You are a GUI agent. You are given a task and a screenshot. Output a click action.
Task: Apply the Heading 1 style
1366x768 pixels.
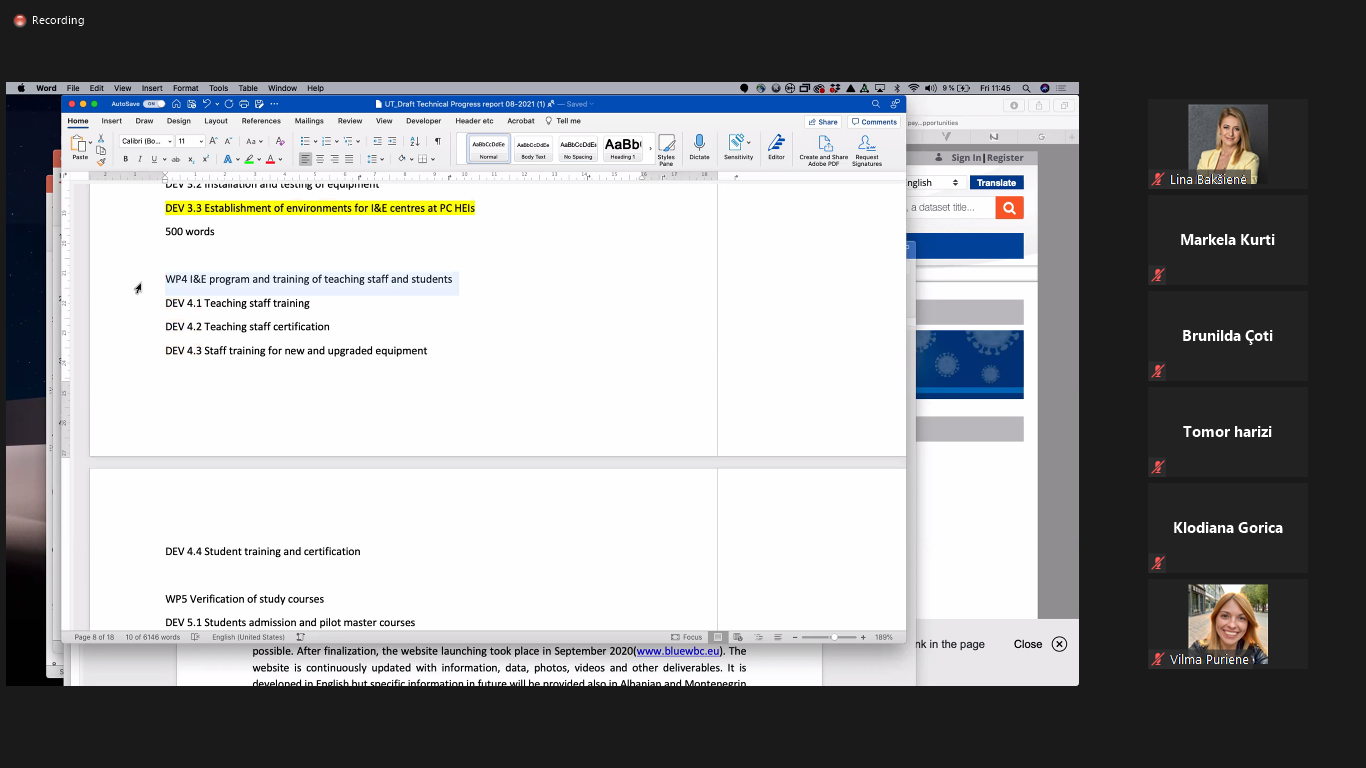click(623, 148)
